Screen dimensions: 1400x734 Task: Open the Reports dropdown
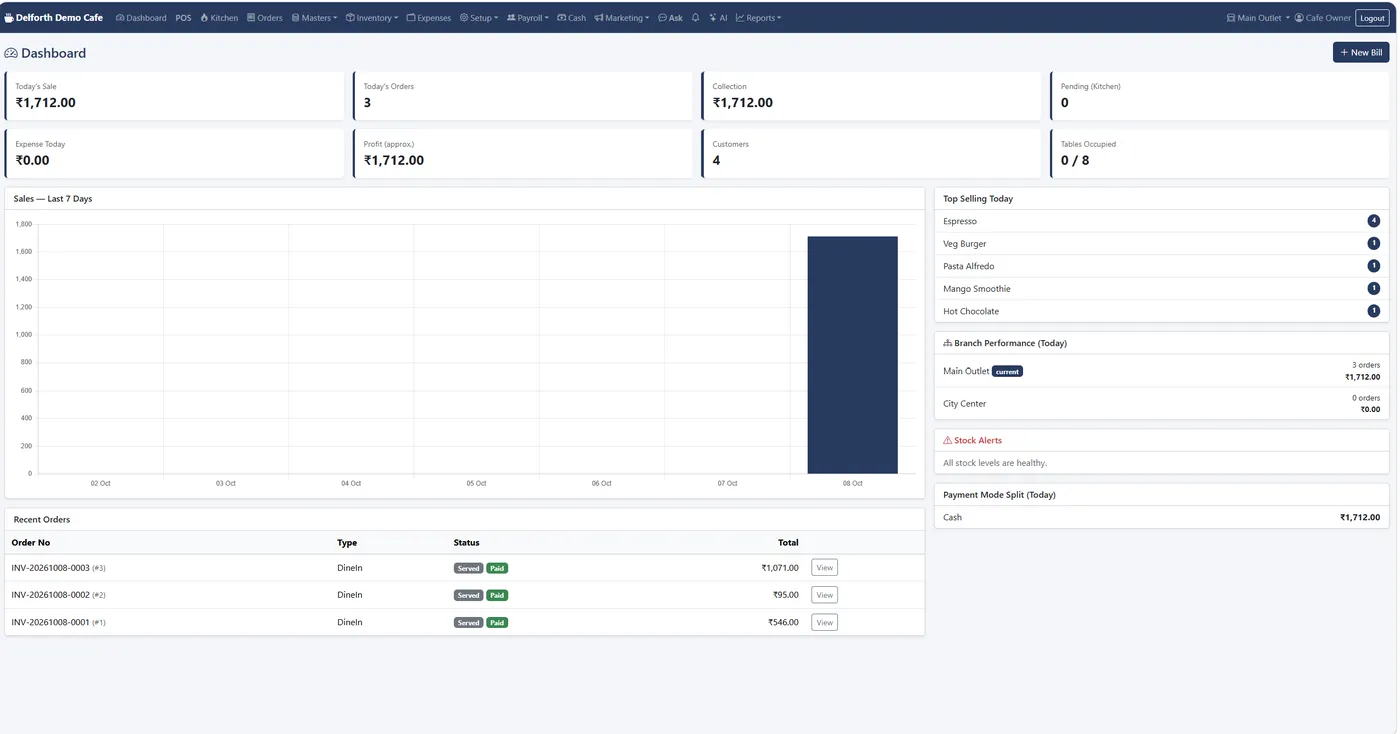pos(759,18)
